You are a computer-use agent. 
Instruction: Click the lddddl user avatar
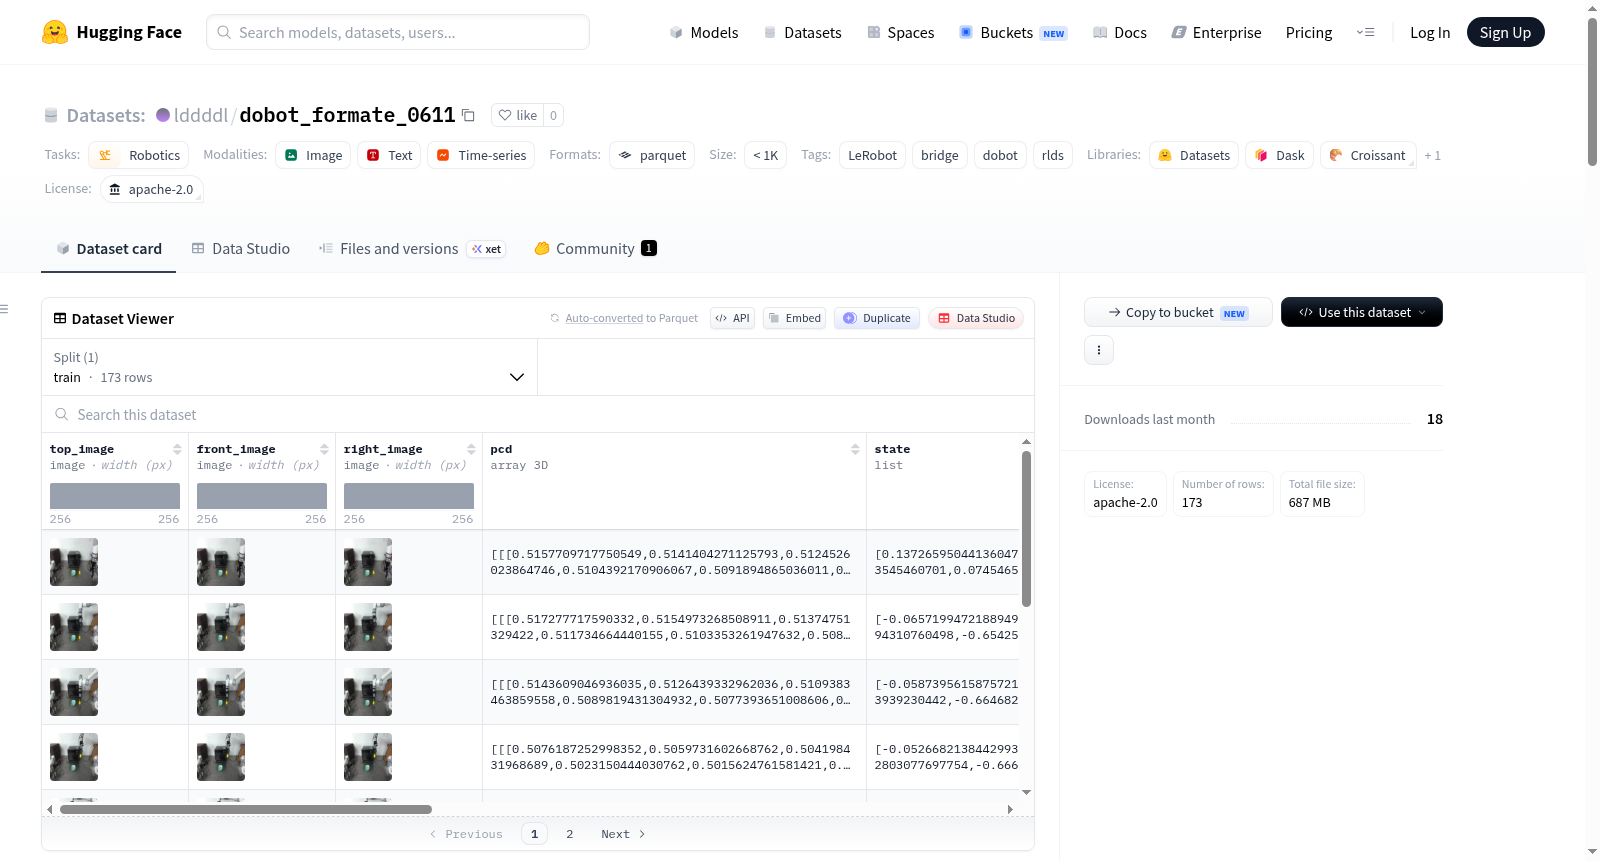click(x=163, y=115)
